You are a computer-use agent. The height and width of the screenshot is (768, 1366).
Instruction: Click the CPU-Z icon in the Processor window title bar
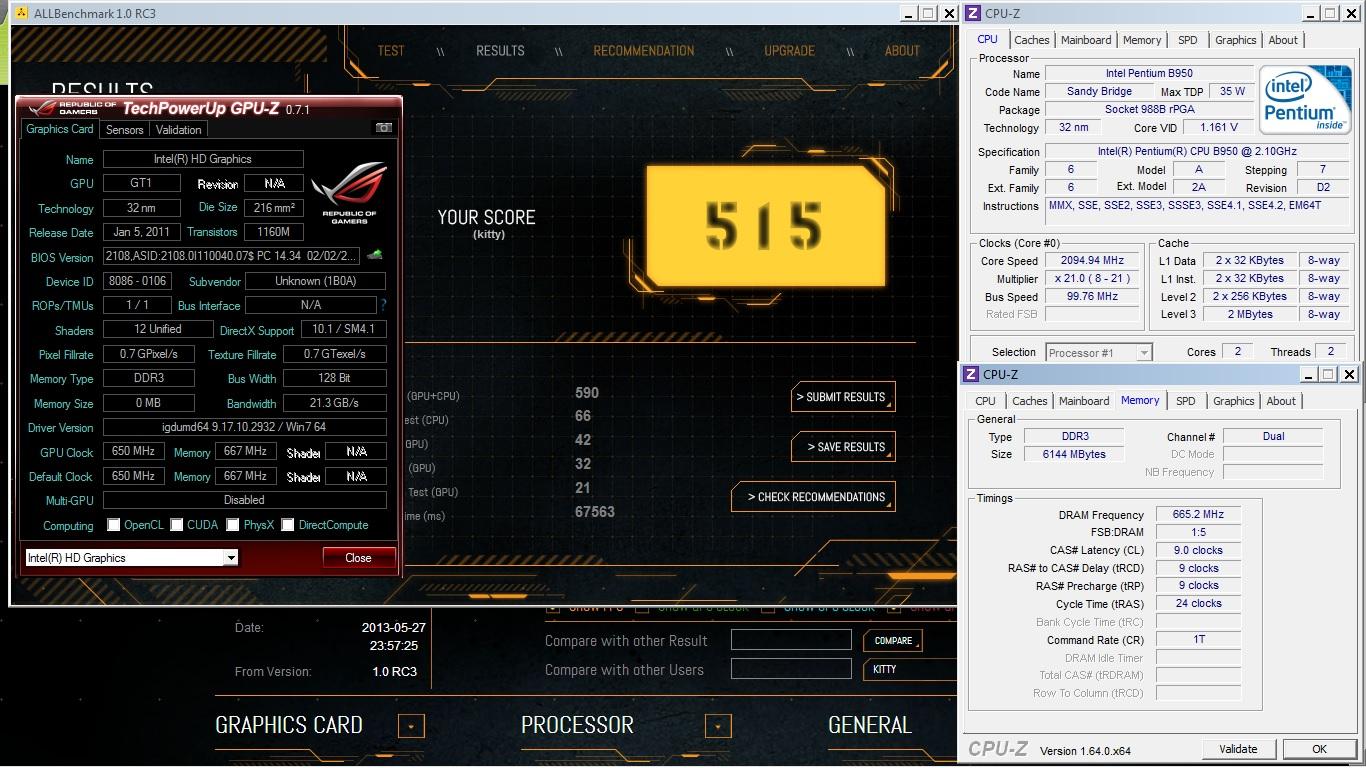click(x=972, y=13)
